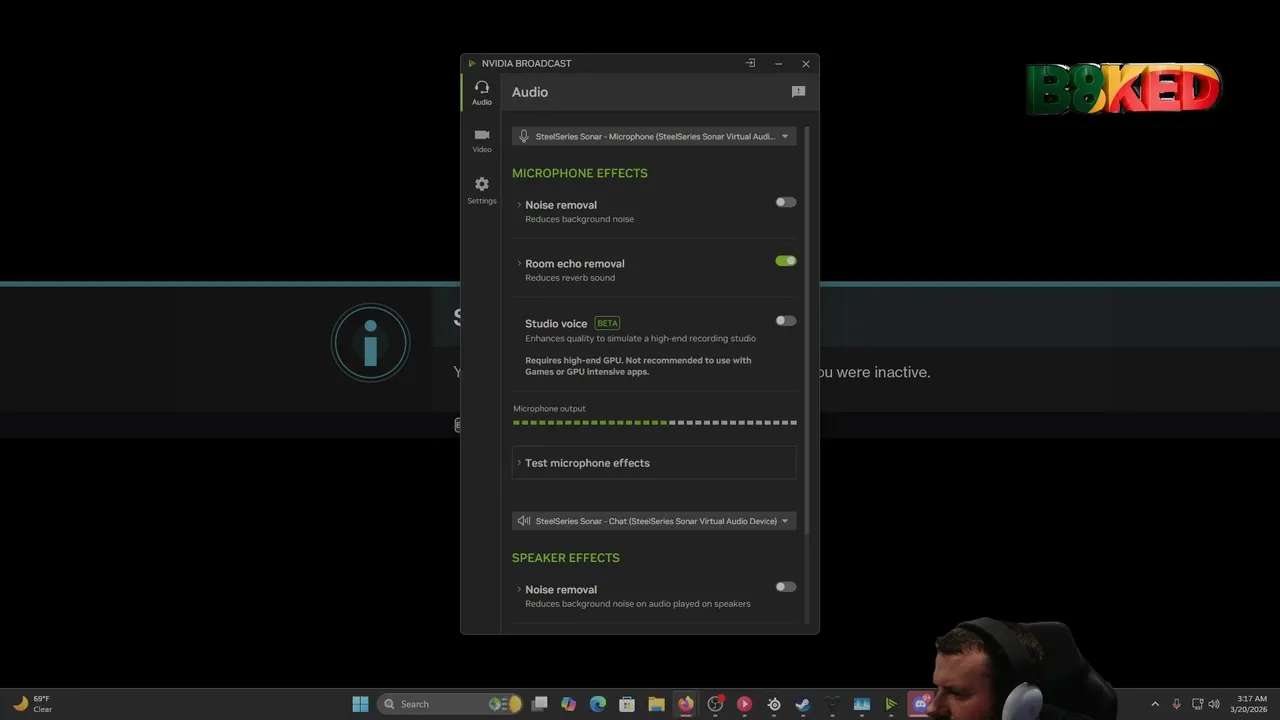This screenshot has height=720, width=1280.
Task: Close the NVIDIA Broadcast window
Action: click(x=806, y=64)
